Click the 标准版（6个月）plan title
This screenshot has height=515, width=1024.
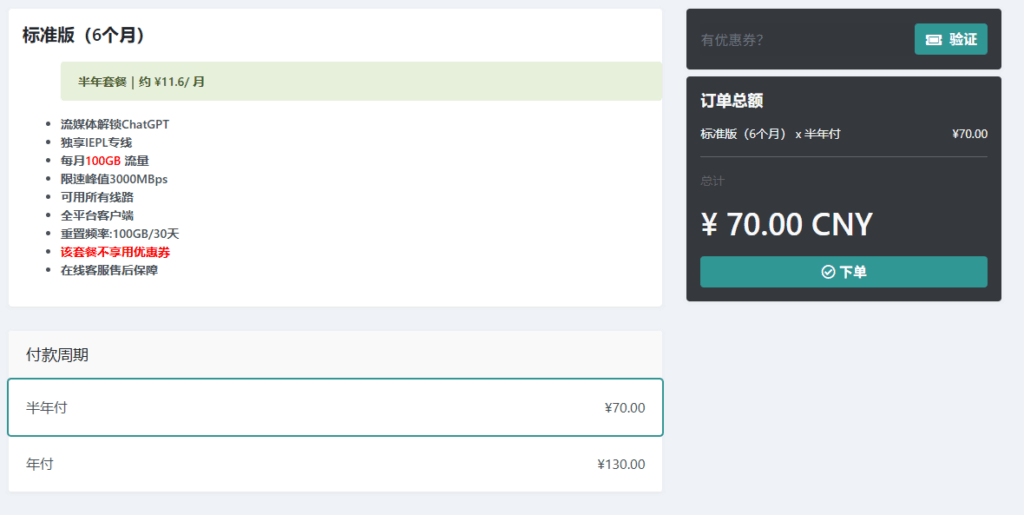pos(84,35)
